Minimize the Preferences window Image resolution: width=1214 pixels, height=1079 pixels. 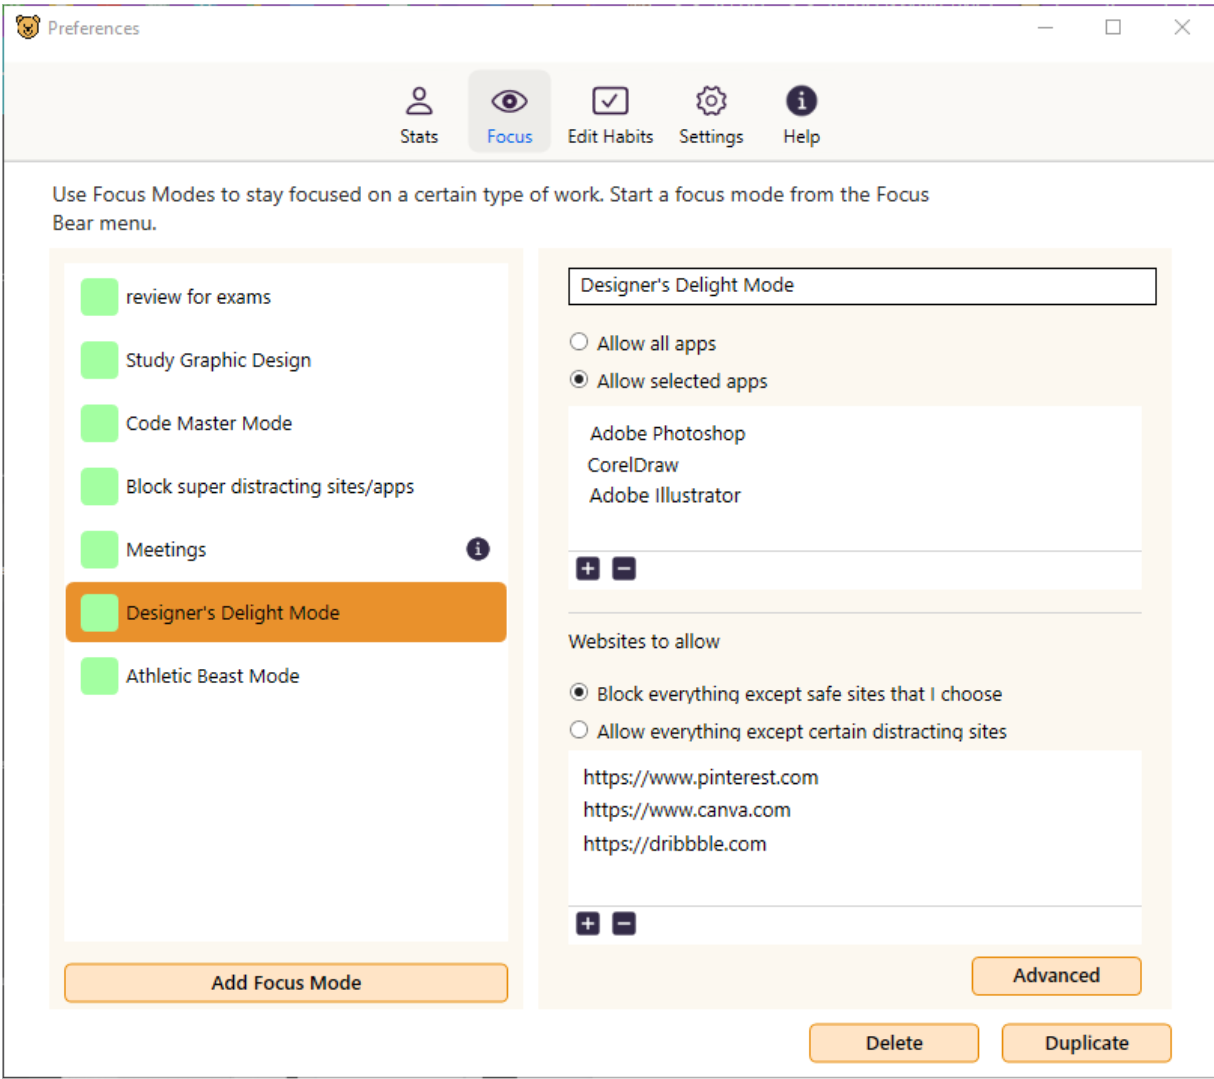coord(1046,27)
